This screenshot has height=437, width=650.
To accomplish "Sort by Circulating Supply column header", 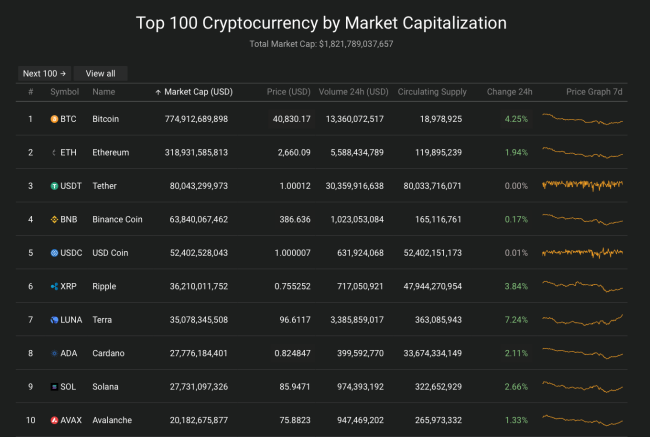I will [x=432, y=92].
